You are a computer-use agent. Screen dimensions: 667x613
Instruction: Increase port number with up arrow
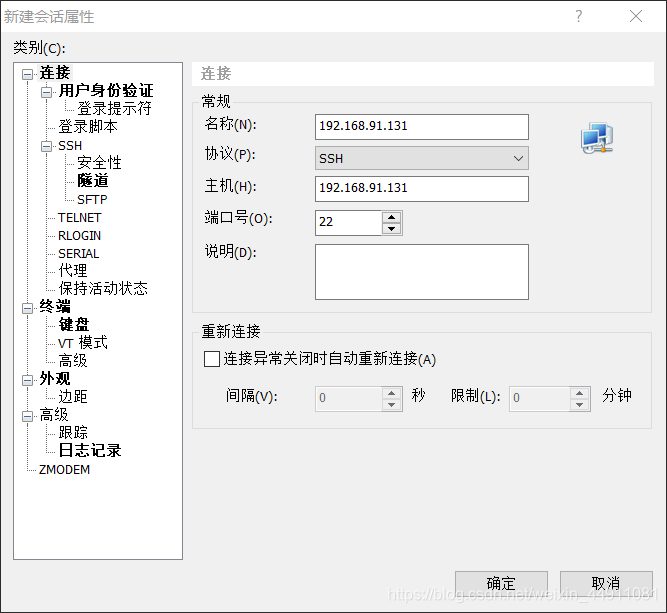click(391, 217)
